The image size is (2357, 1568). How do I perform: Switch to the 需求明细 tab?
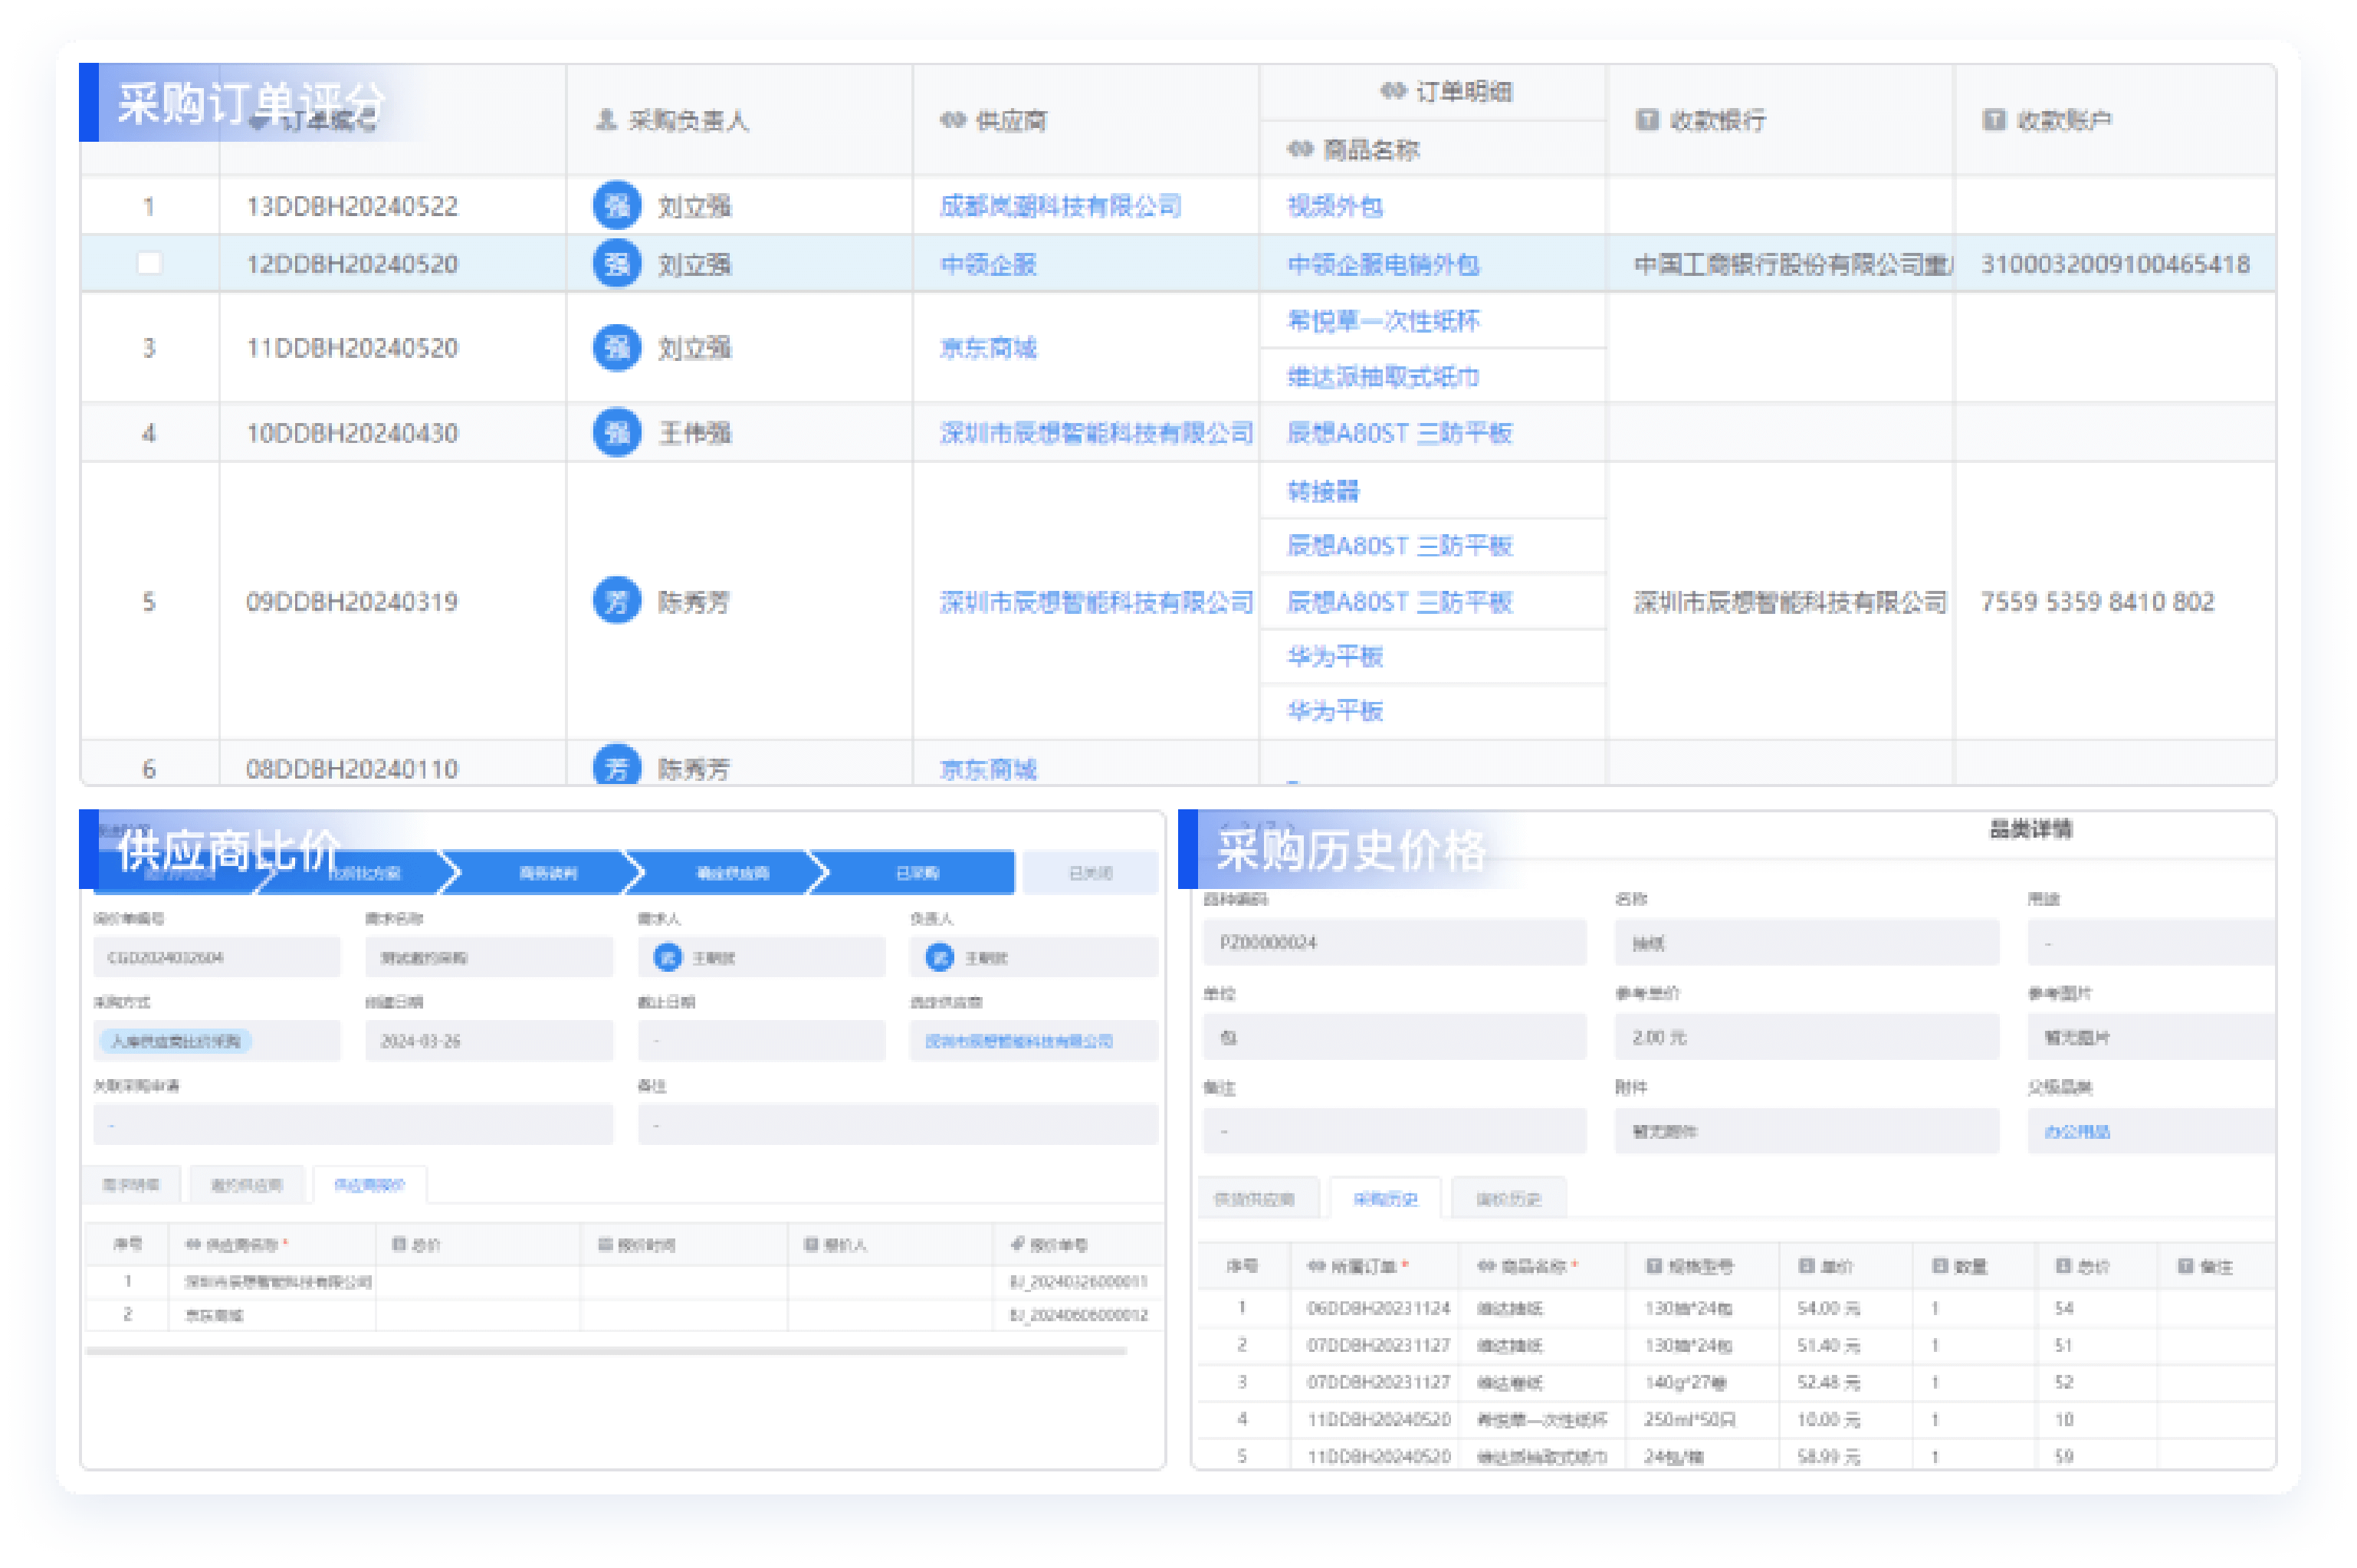131,1185
